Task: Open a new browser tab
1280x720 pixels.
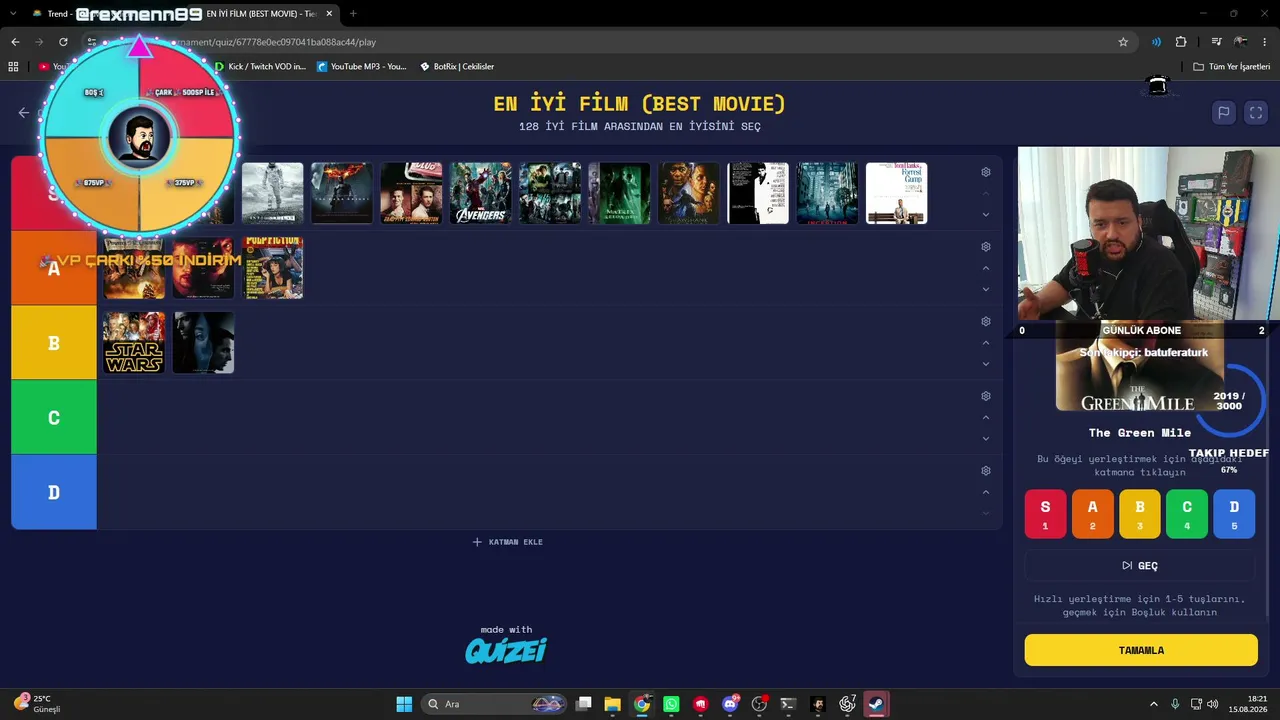Action: pyautogui.click(x=353, y=14)
